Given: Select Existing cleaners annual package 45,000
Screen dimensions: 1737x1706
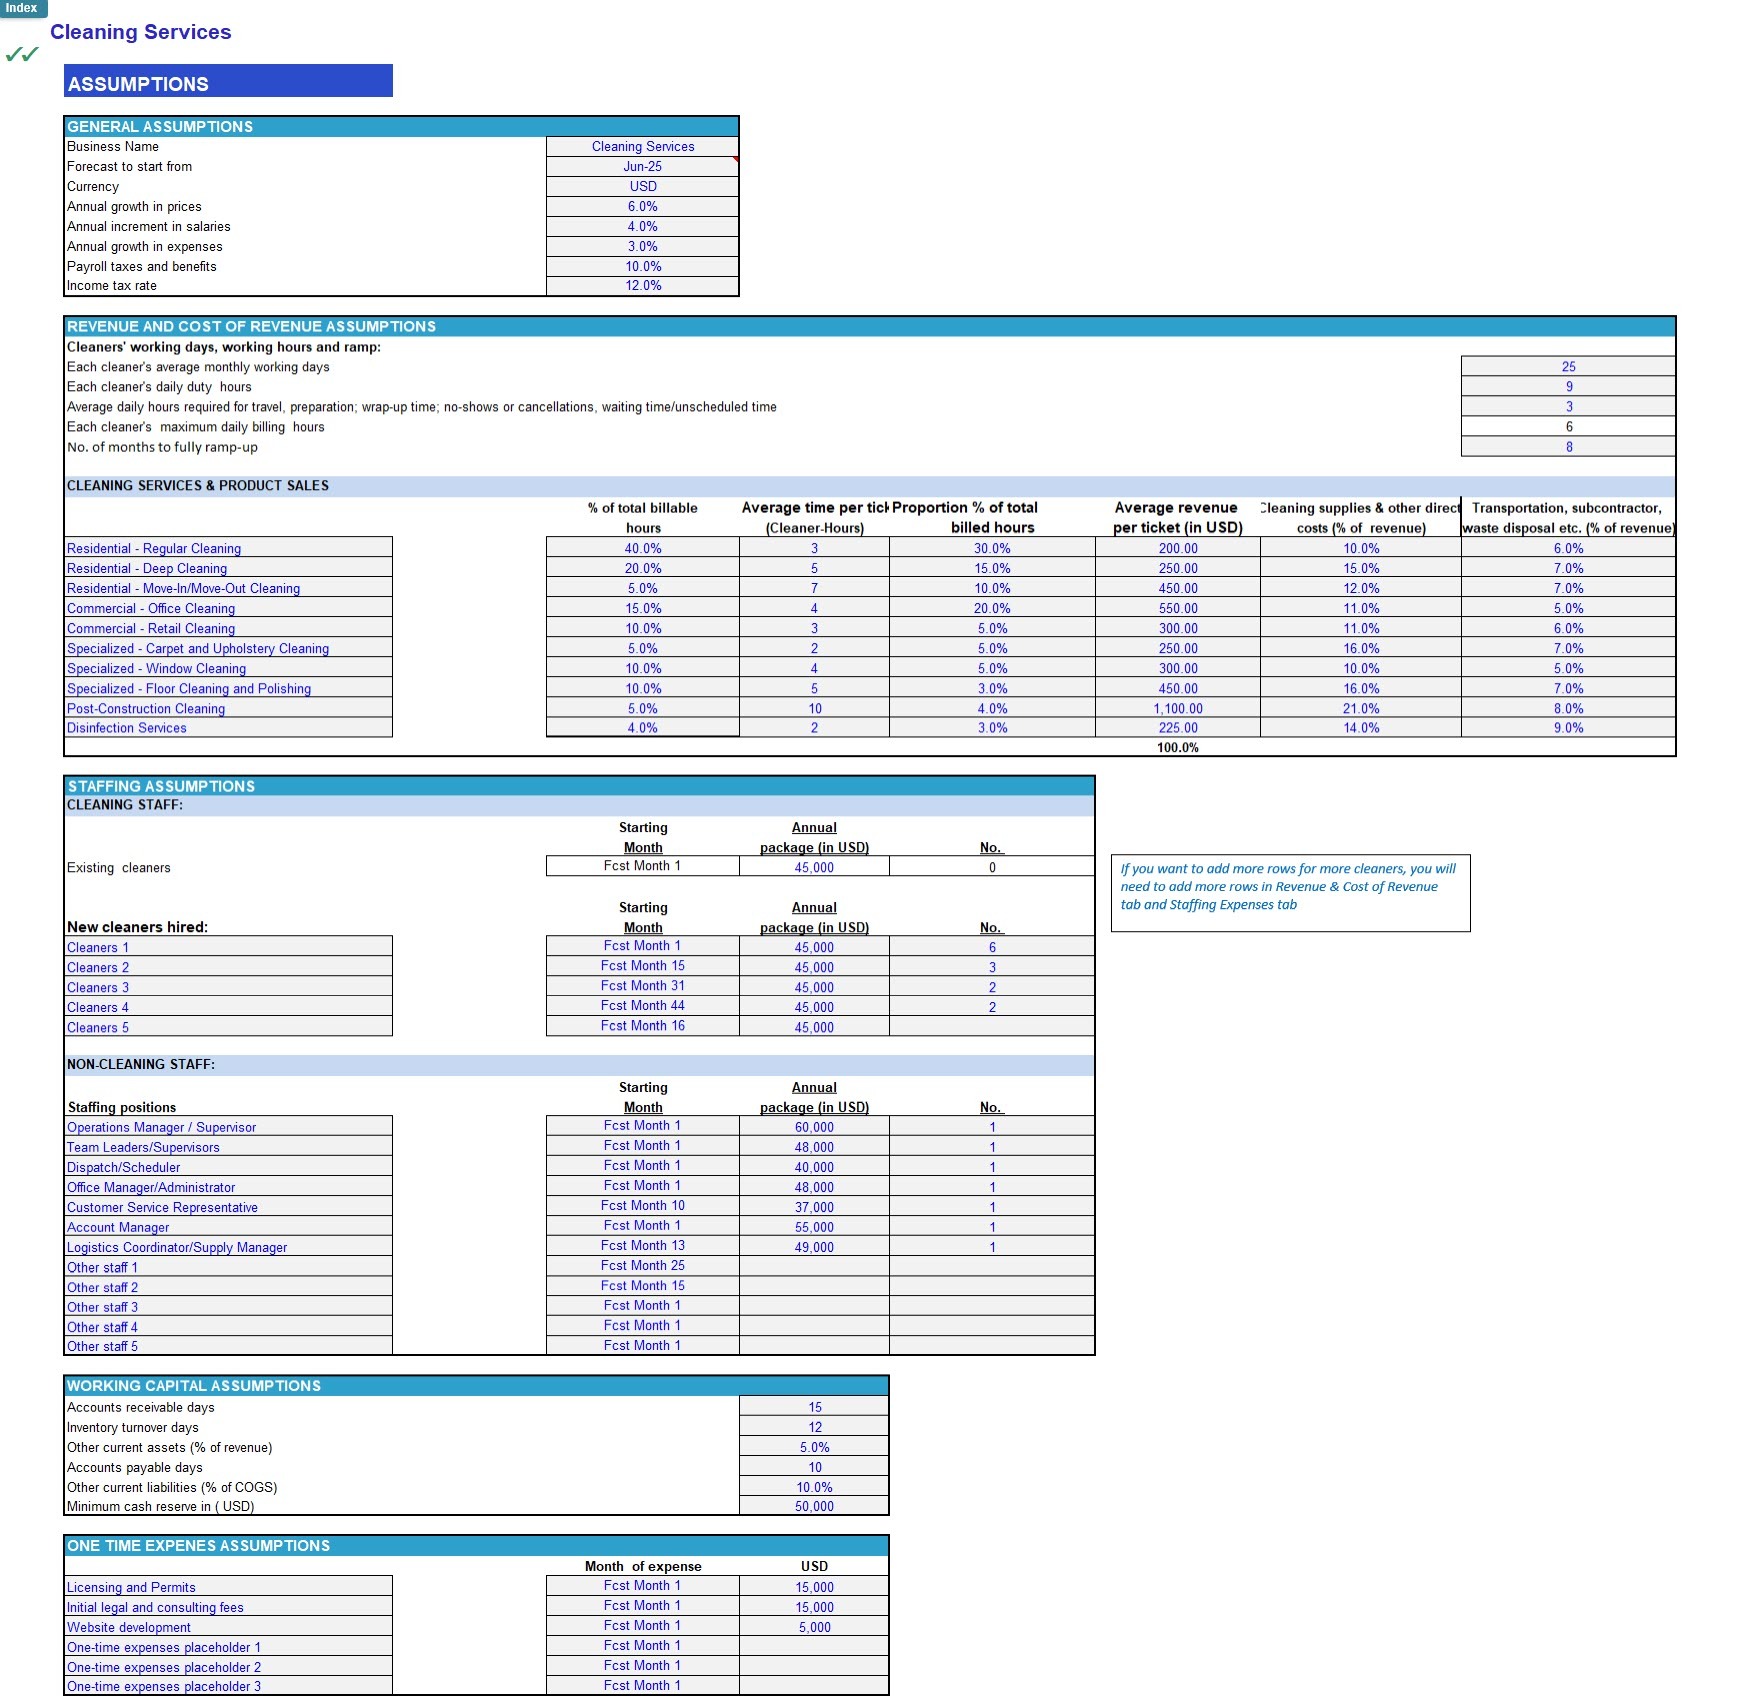Looking at the screenshot, I should 814,867.
